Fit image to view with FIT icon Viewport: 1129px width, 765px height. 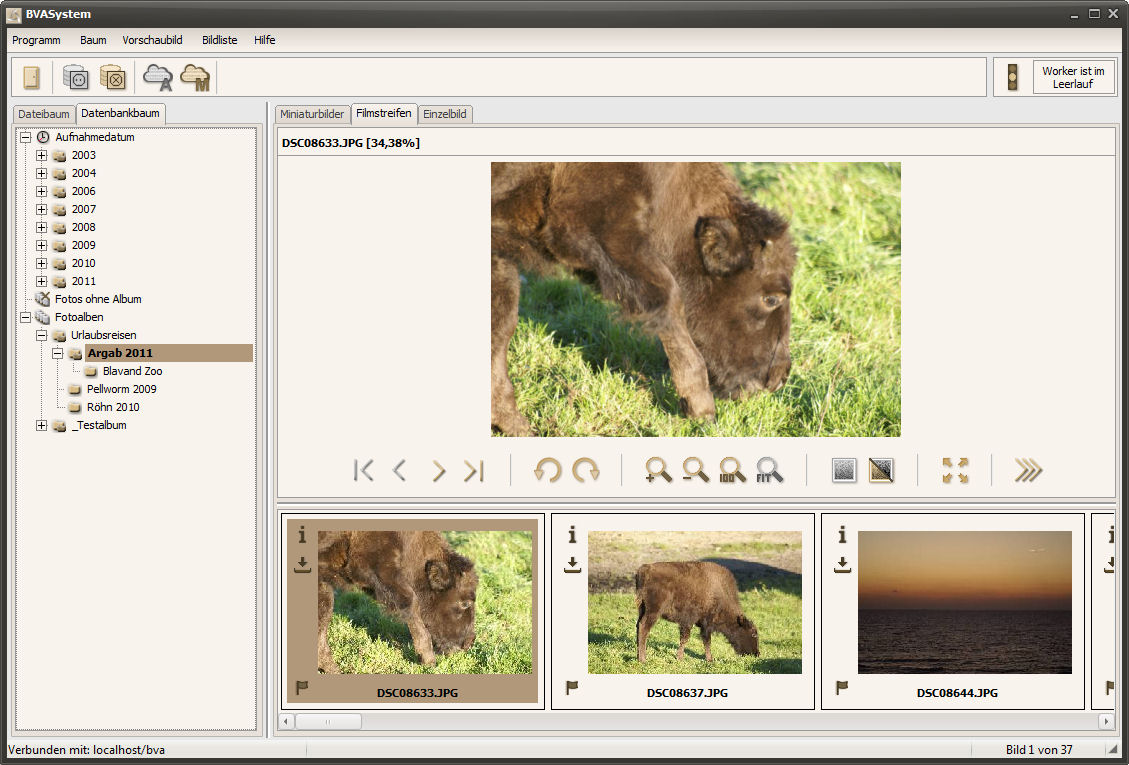[769, 470]
